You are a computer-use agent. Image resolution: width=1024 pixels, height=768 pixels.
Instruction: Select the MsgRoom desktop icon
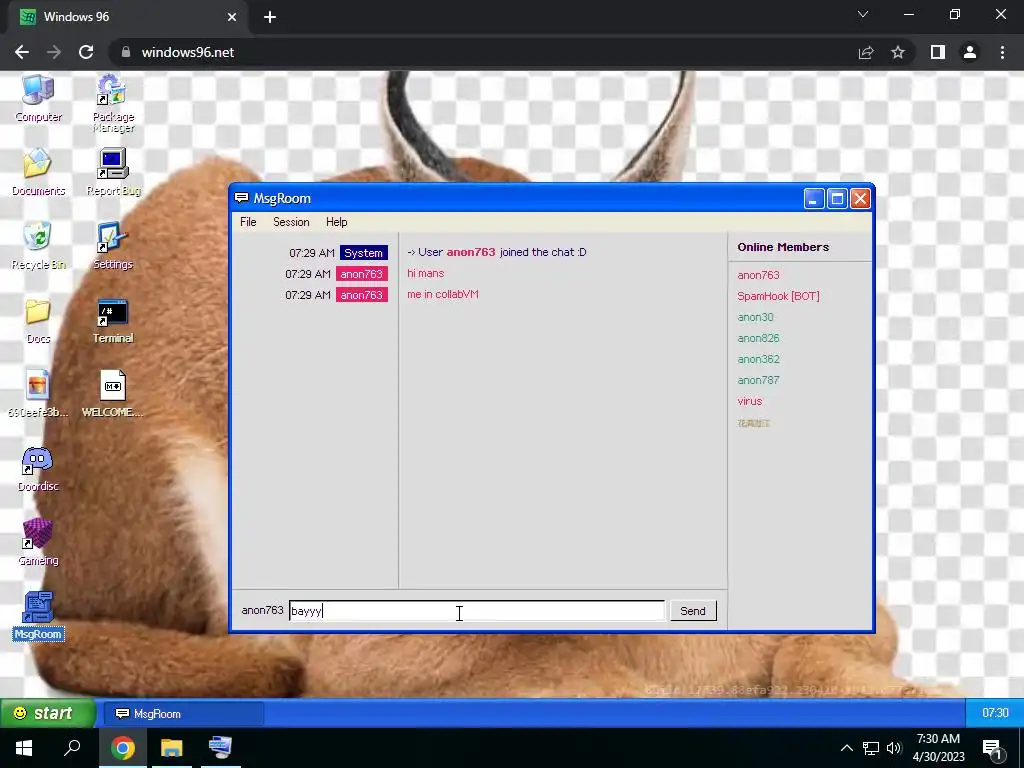click(x=38, y=616)
